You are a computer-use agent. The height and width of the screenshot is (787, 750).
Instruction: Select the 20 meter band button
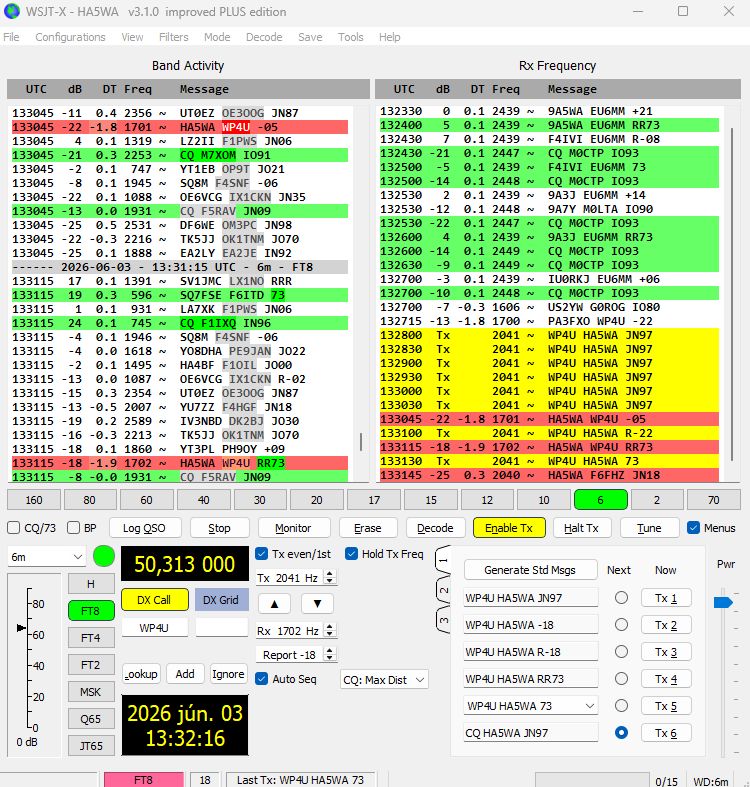click(x=317, y=500)
